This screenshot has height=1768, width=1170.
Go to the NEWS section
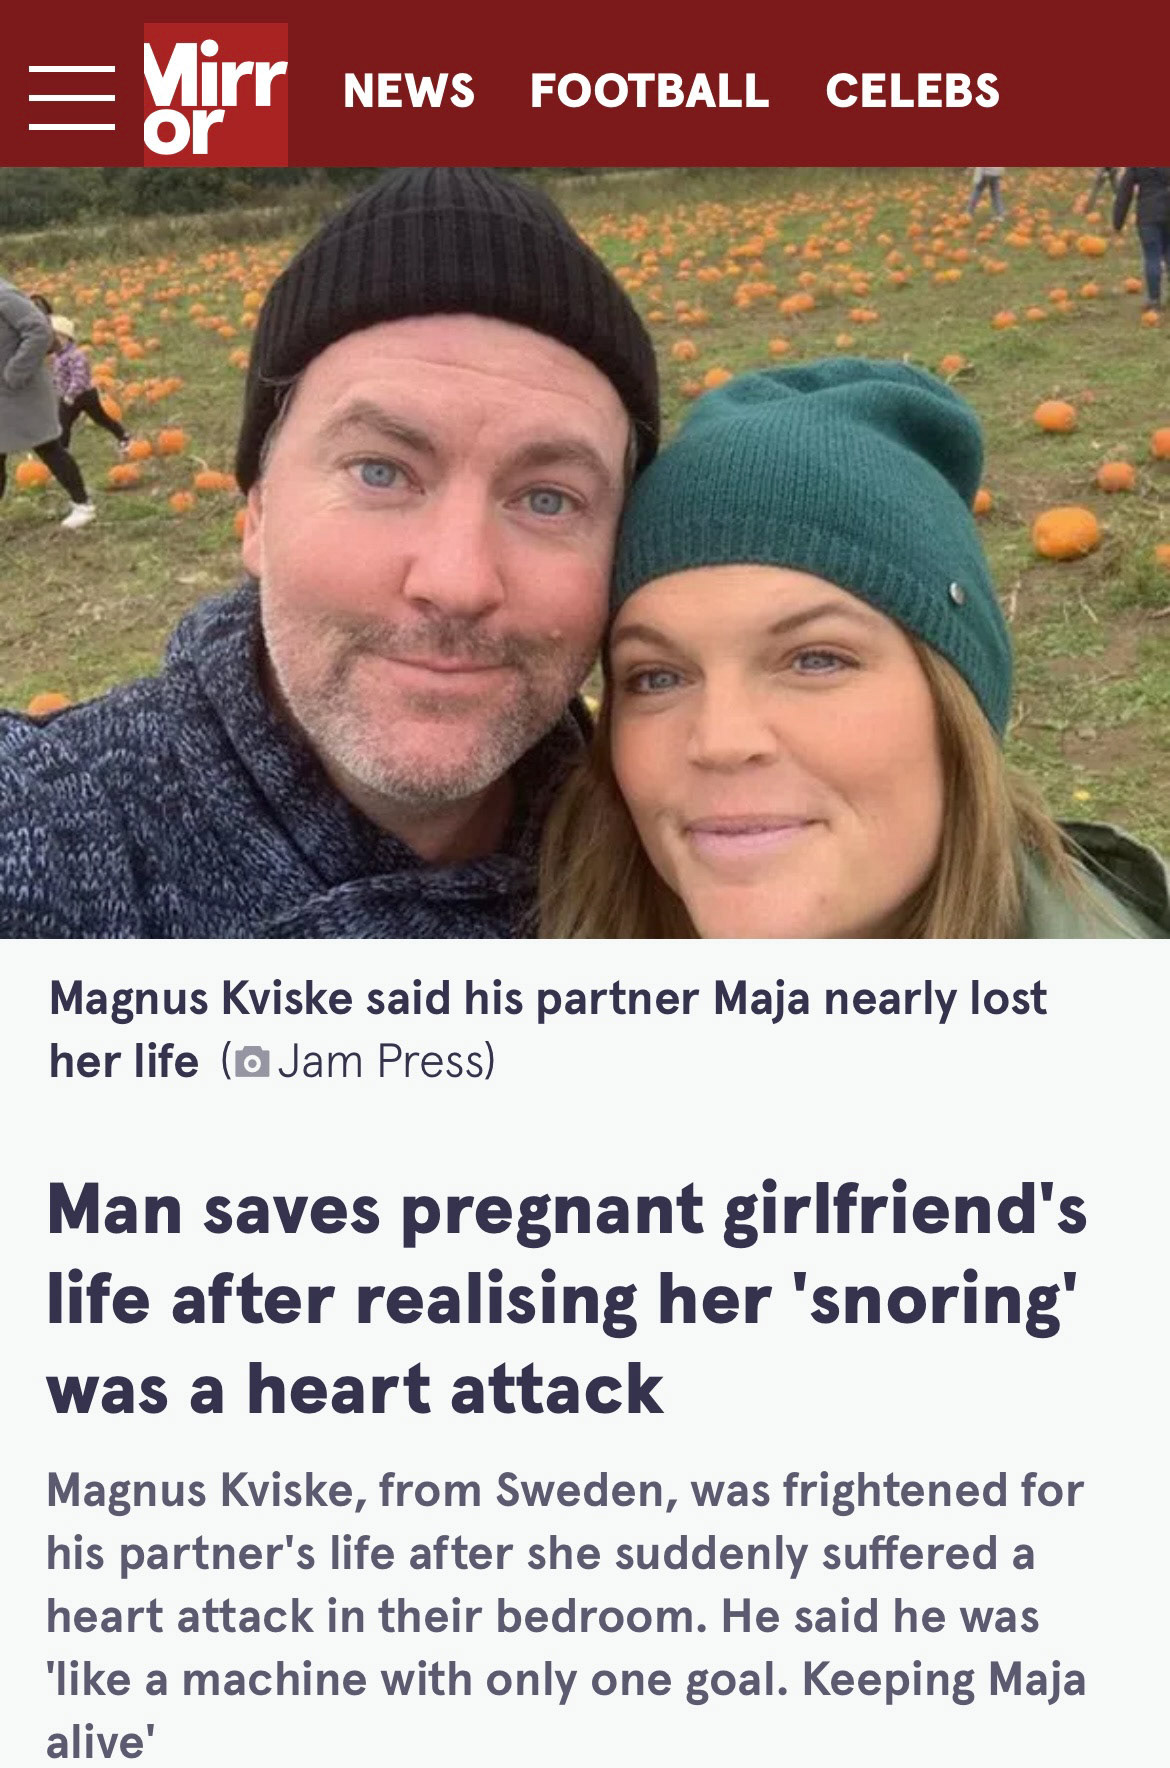click(x=409, y=91)
